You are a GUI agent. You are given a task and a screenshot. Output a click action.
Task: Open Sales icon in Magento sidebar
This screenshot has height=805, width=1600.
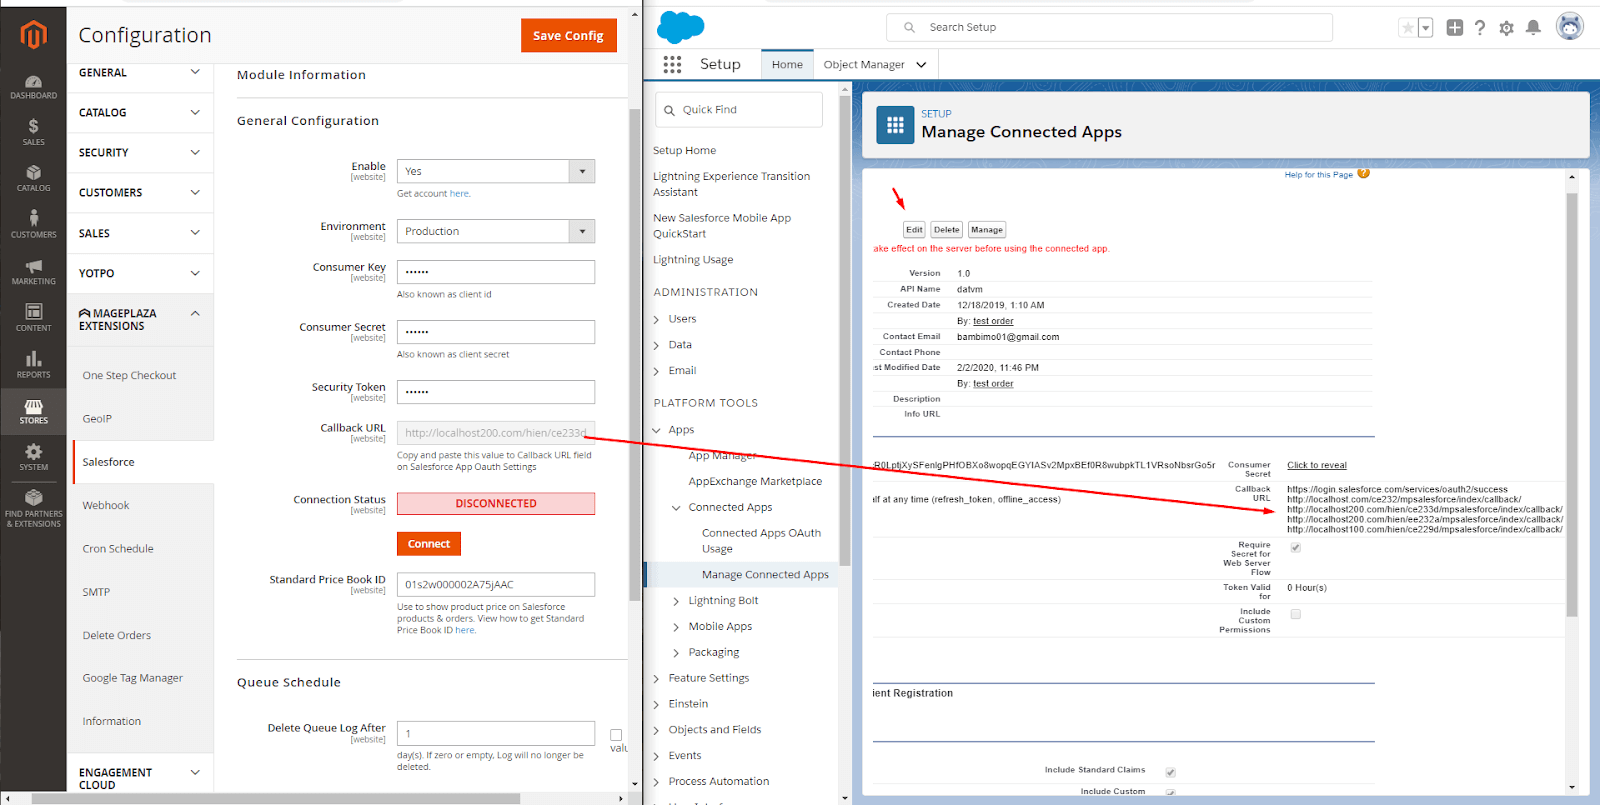(x=33, y=132)
